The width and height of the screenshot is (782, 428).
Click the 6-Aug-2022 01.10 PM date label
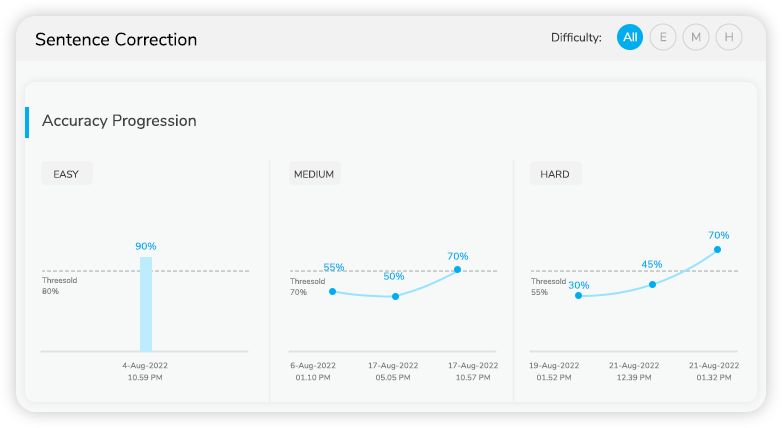(313, 371)
